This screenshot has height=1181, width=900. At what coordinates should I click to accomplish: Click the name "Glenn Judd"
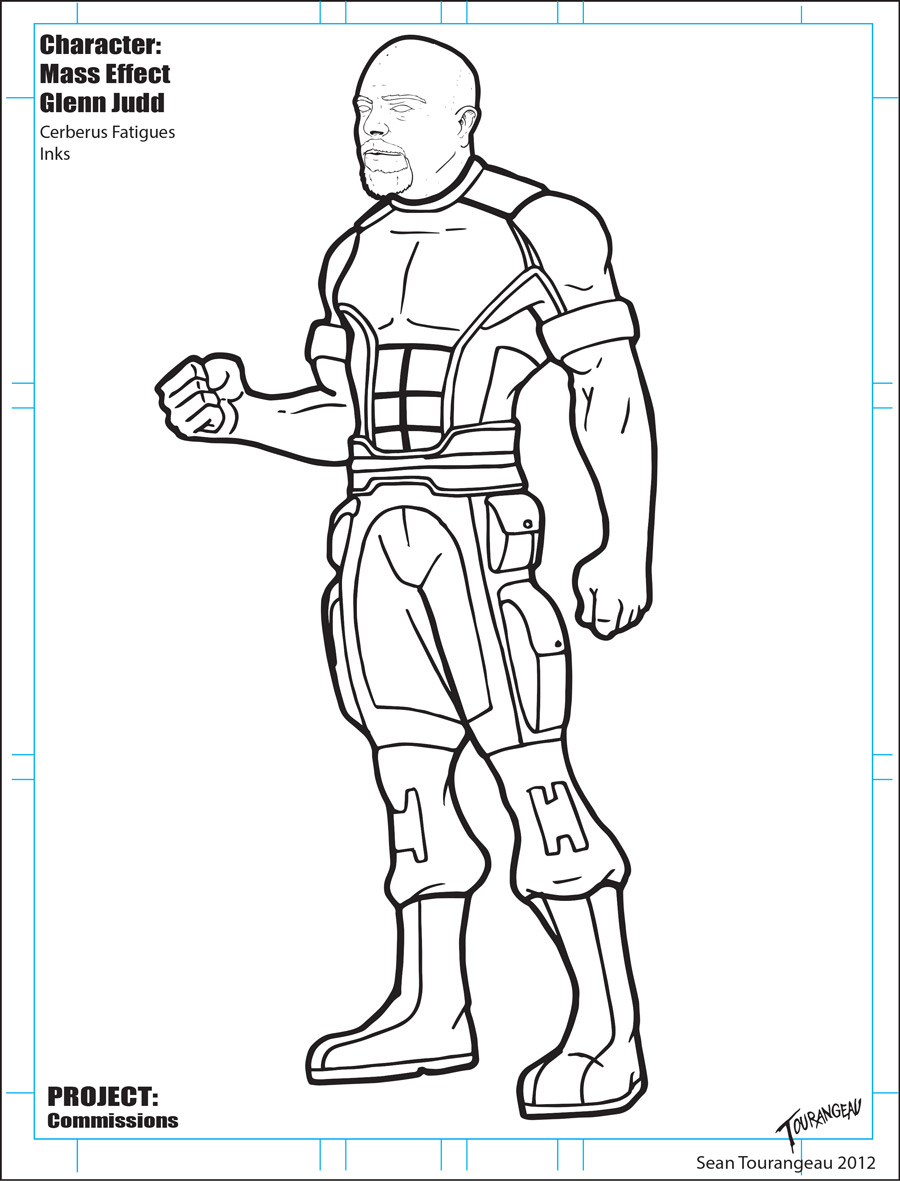102,102
